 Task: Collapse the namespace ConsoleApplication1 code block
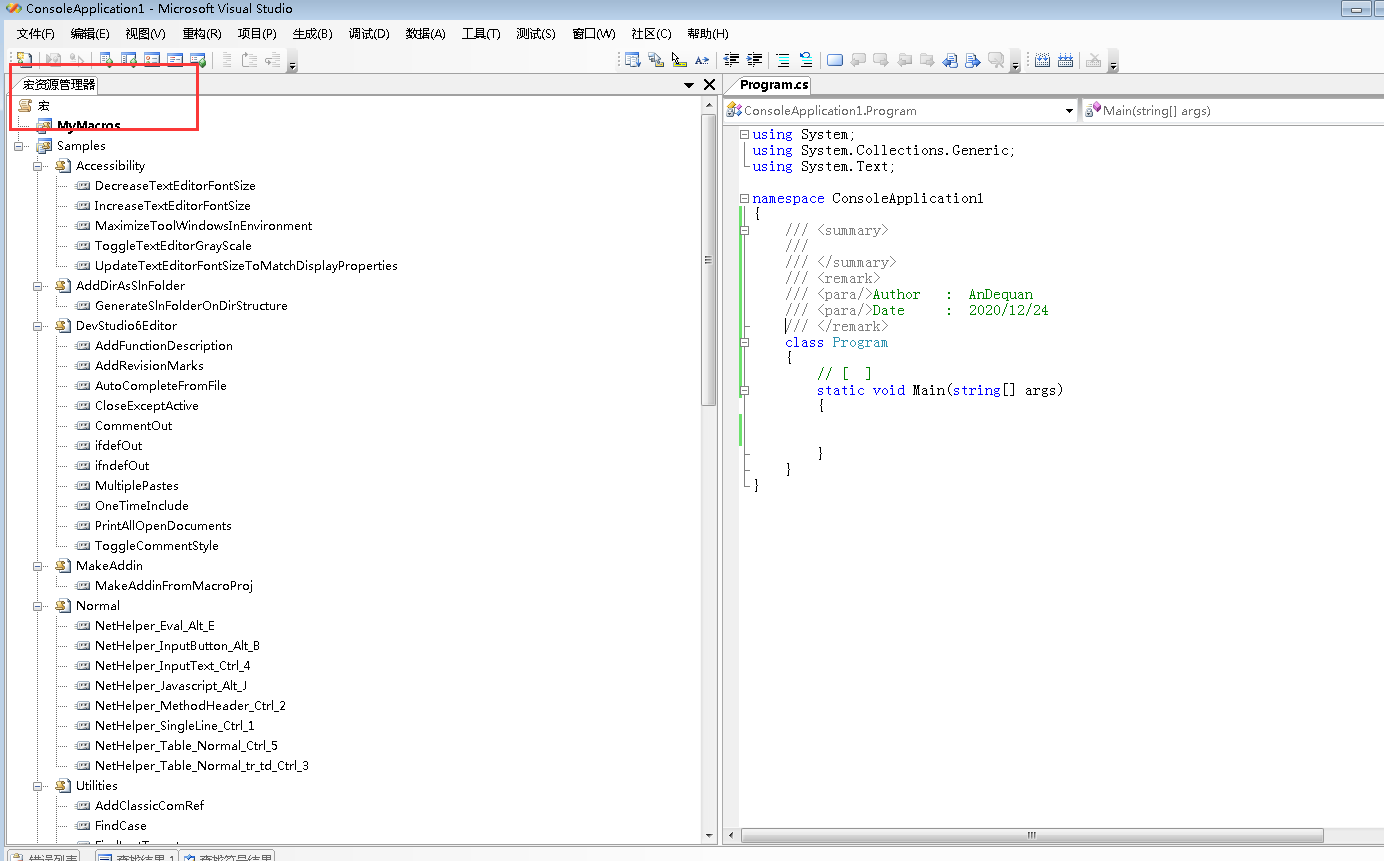[745, 198]
